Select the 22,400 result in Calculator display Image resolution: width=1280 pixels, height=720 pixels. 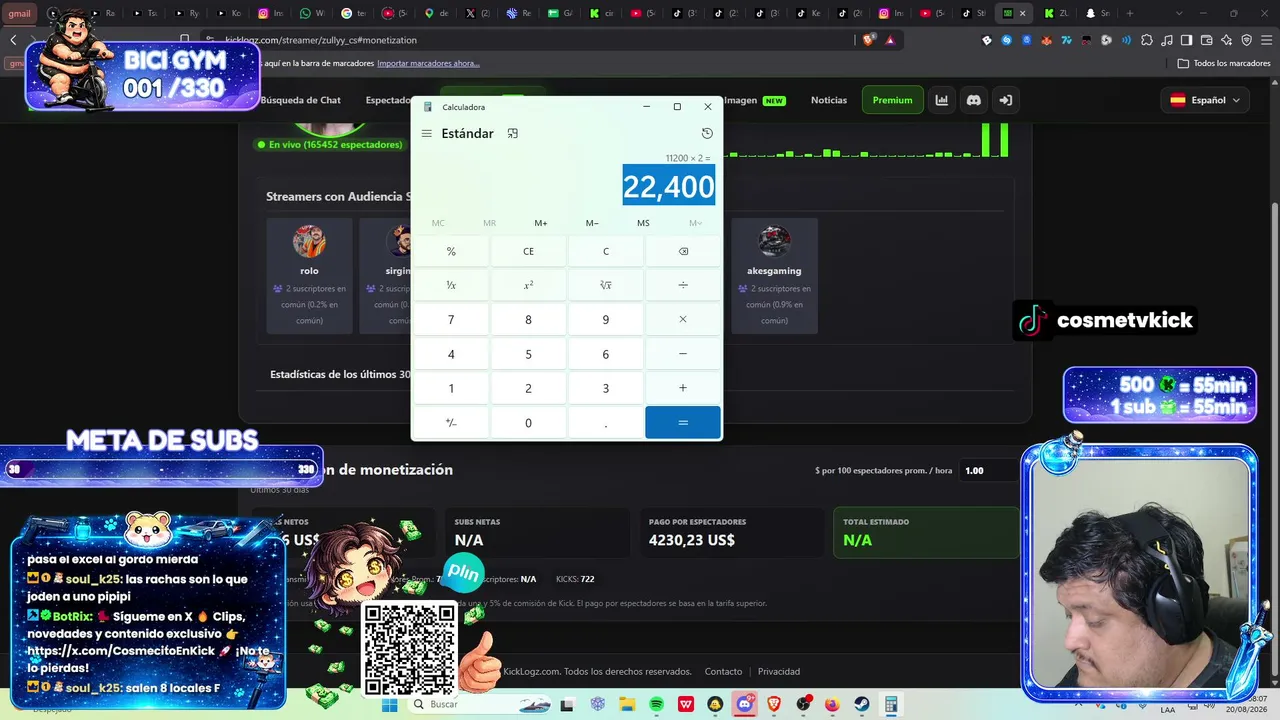669,186
